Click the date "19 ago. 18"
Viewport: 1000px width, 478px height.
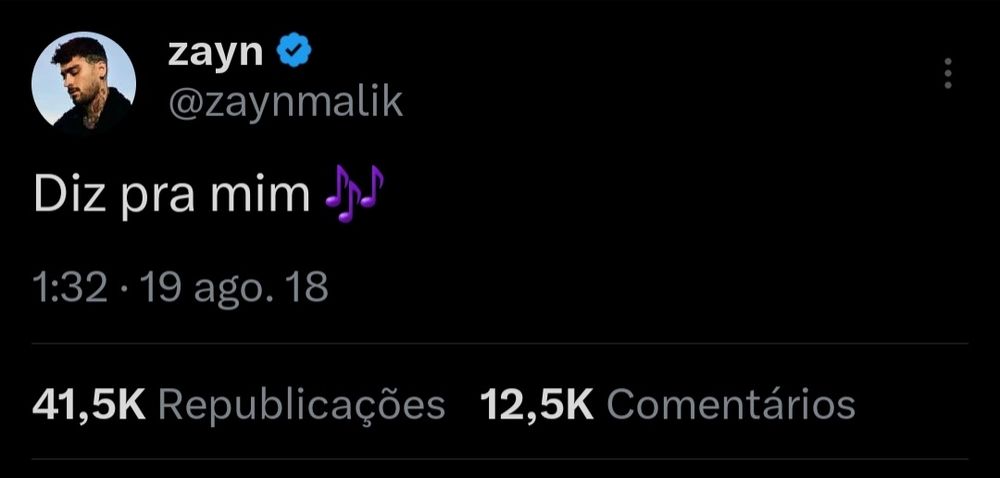tap(235, 289)
